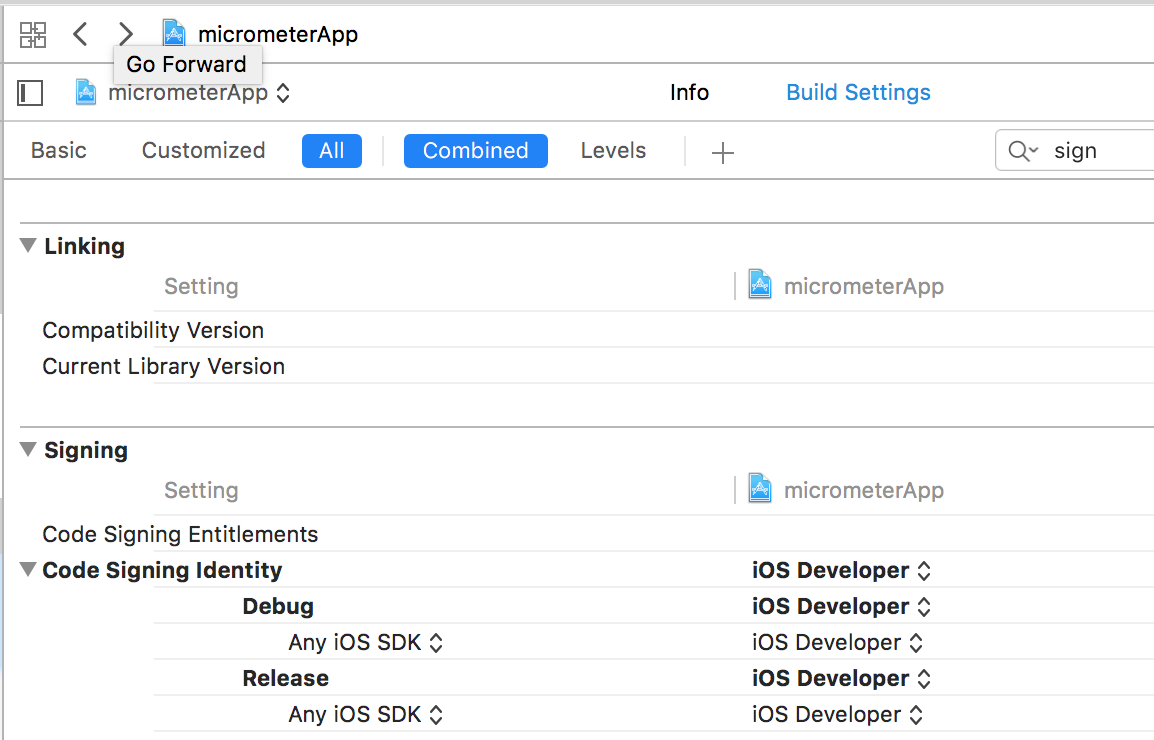Show Basic build settings
1154x740 pixels.
pos(59,151)
